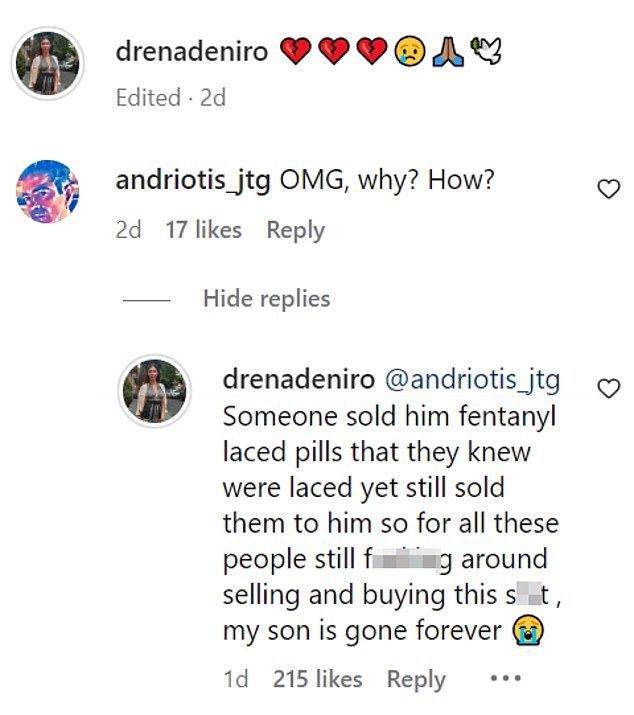This screenshot has height=715, width=634.
Task: Open the andriotis_jtg profile picture
Action: [x=46, y=191]
